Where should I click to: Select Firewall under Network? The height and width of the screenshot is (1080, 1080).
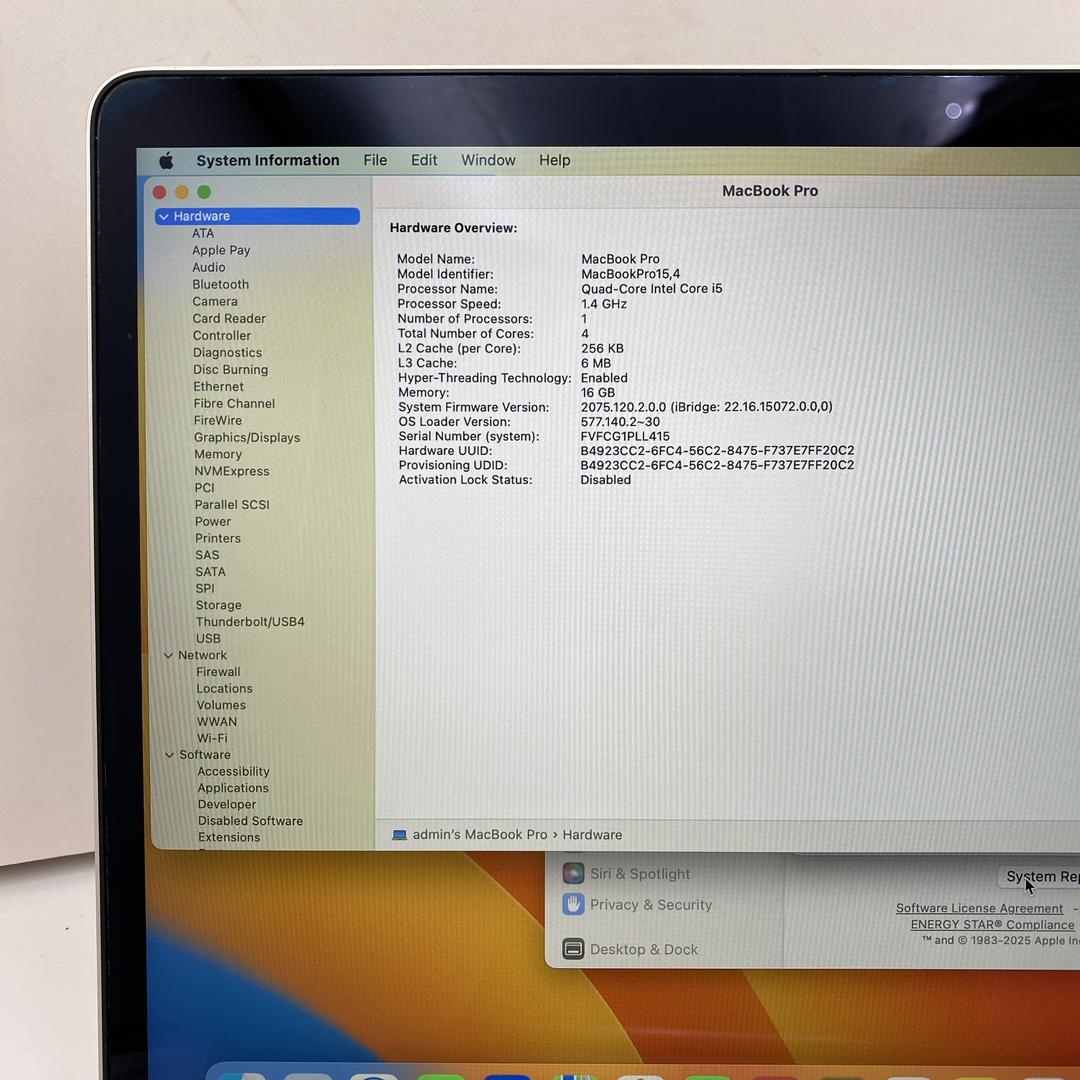218,672
